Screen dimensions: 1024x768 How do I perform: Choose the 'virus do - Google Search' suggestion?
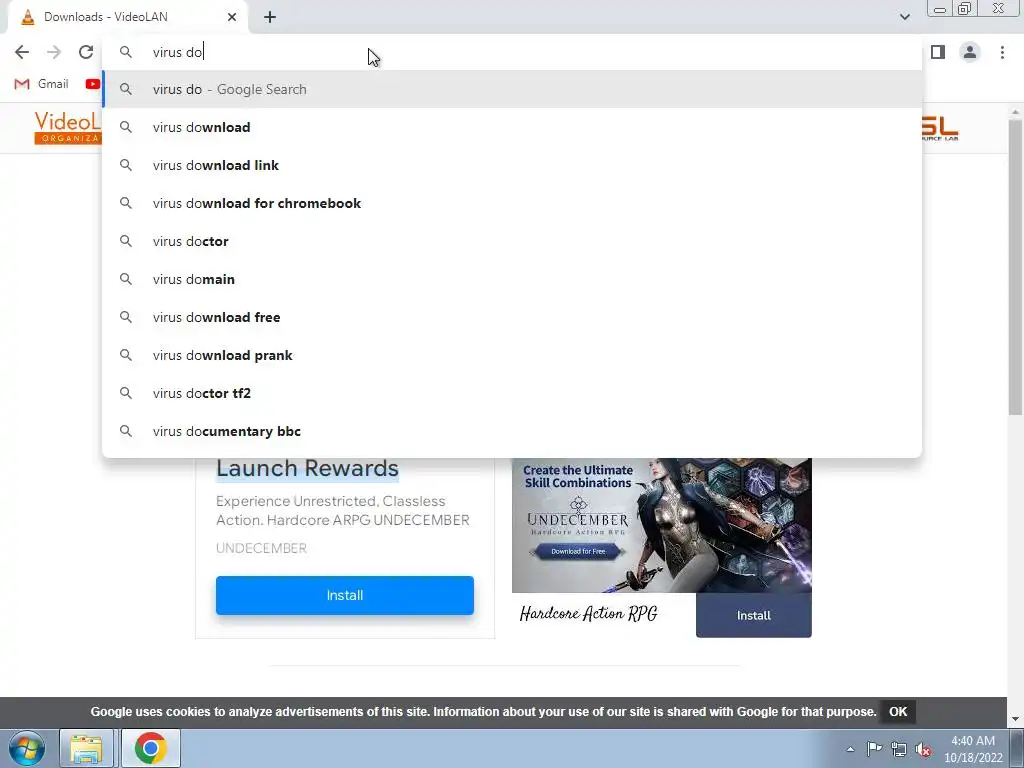[512, 89]
